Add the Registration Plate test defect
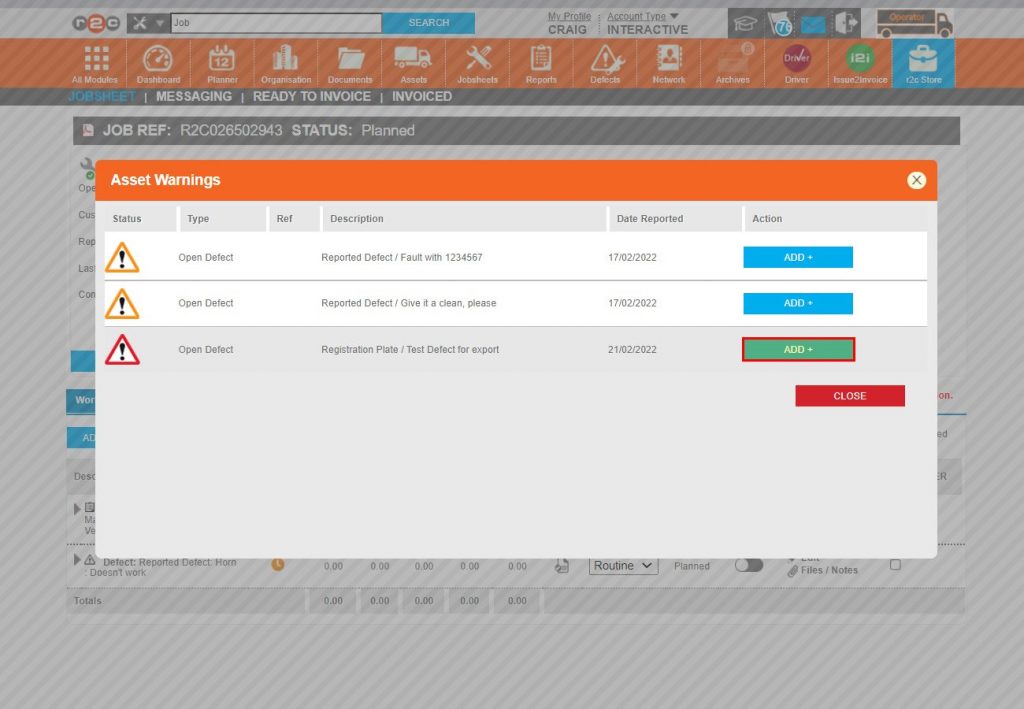The height and width of the screenshot is (709, 1024). (x=798, y=349)
